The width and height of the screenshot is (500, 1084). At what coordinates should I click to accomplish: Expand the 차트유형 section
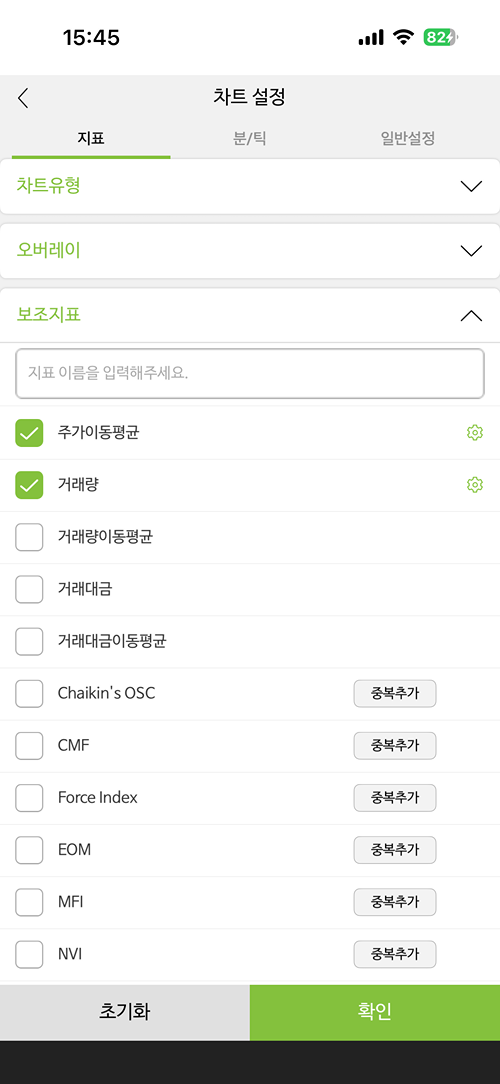(x=250, y=186)
